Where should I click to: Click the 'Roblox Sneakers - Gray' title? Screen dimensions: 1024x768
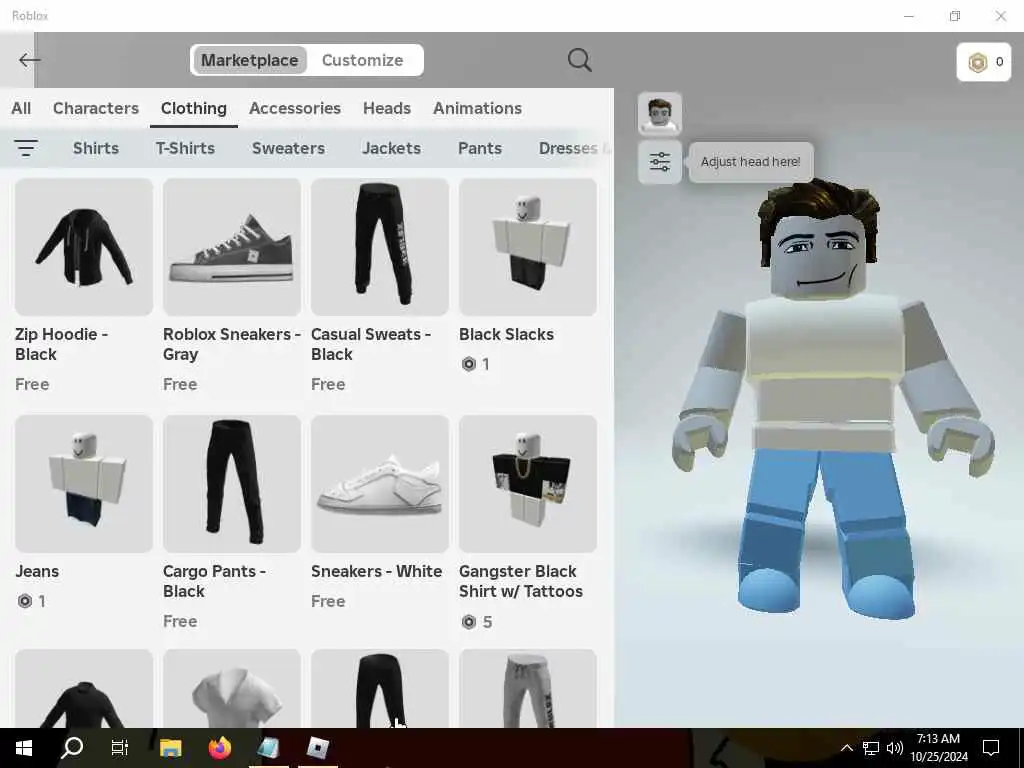coord(232,344)
